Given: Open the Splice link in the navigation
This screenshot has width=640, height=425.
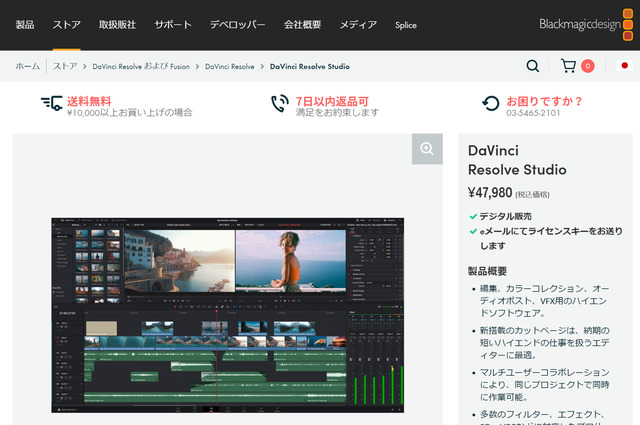Looking at the screenshot, I should pyautogui.click(x=406, y=25).
